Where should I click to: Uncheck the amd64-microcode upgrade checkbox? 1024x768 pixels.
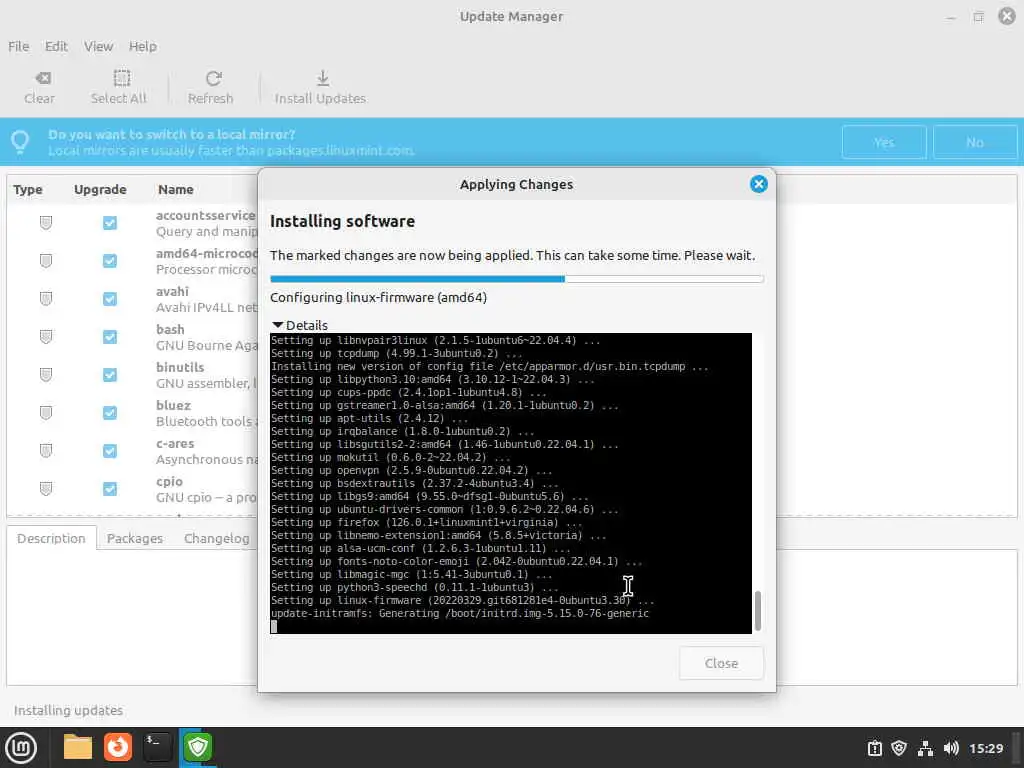pos(110,261)
